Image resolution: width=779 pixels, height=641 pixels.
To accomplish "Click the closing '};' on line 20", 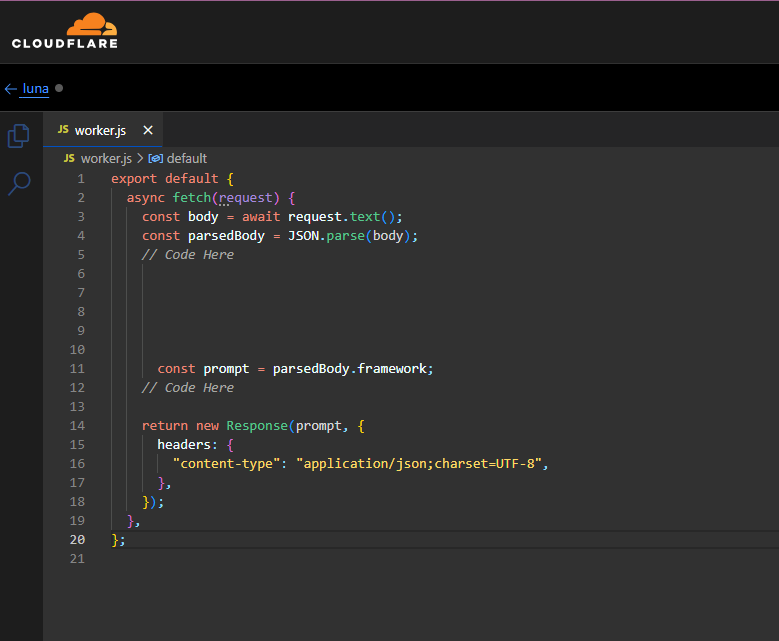I will coord(118,540).
